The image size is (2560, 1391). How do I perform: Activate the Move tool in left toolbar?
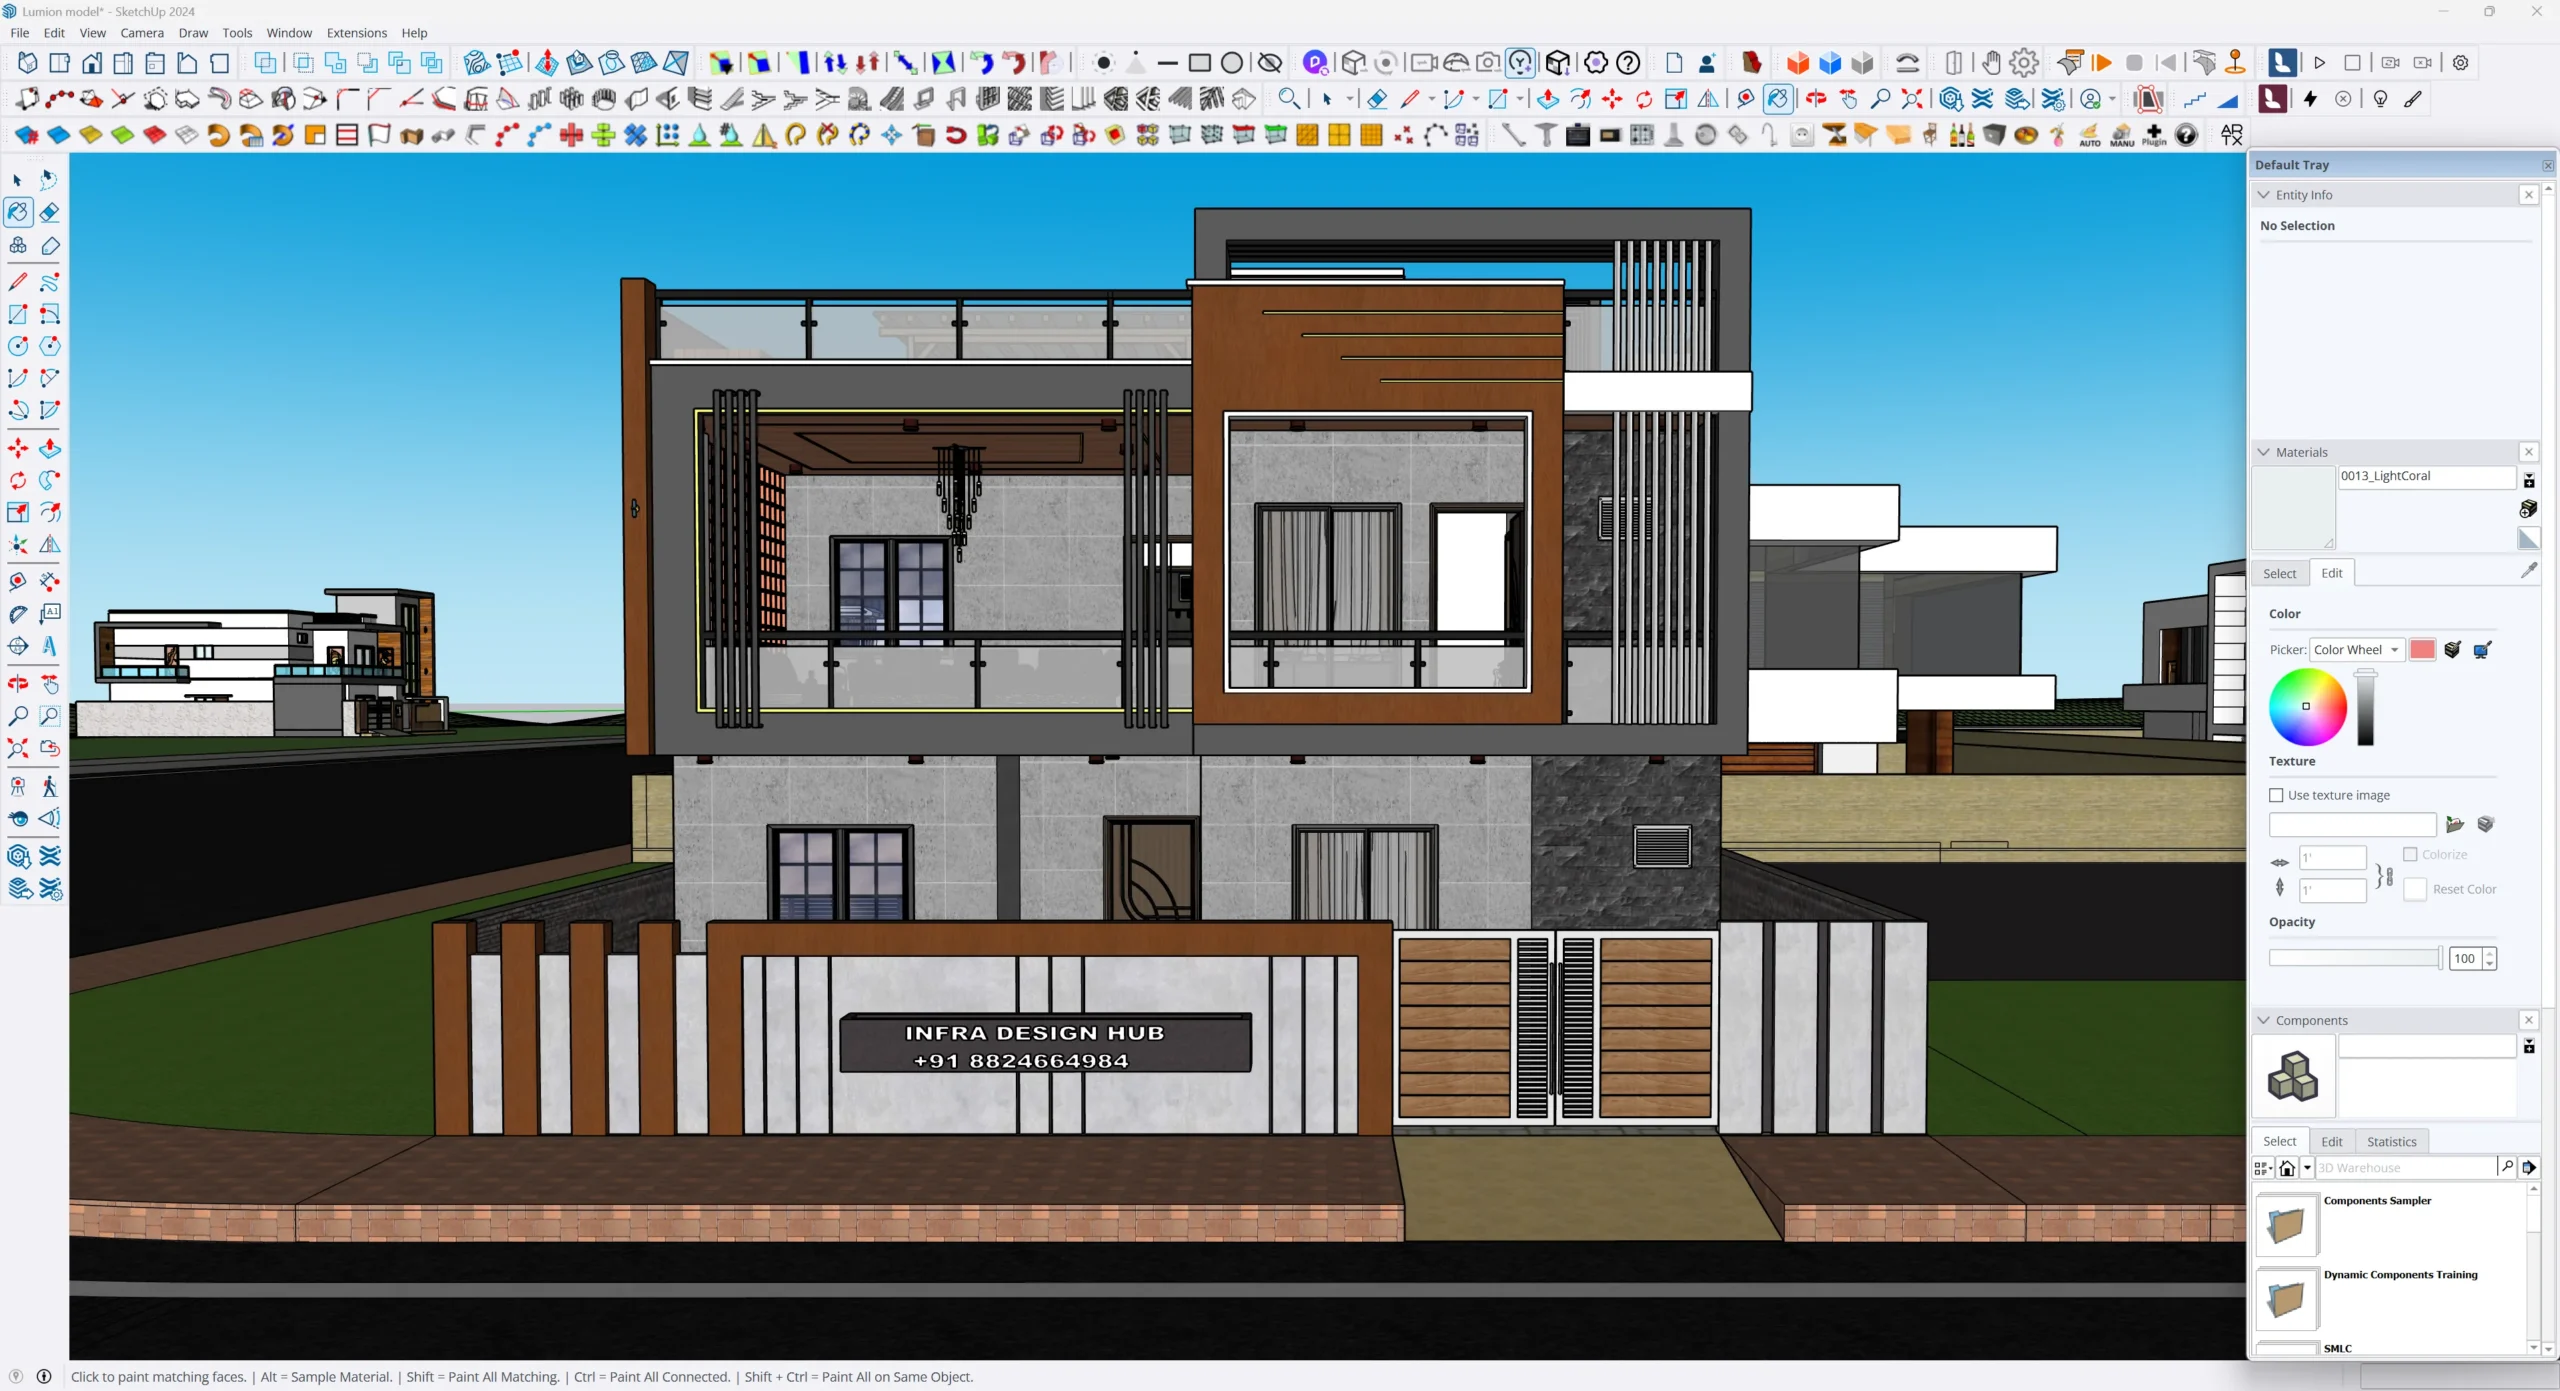coord(17,449)
